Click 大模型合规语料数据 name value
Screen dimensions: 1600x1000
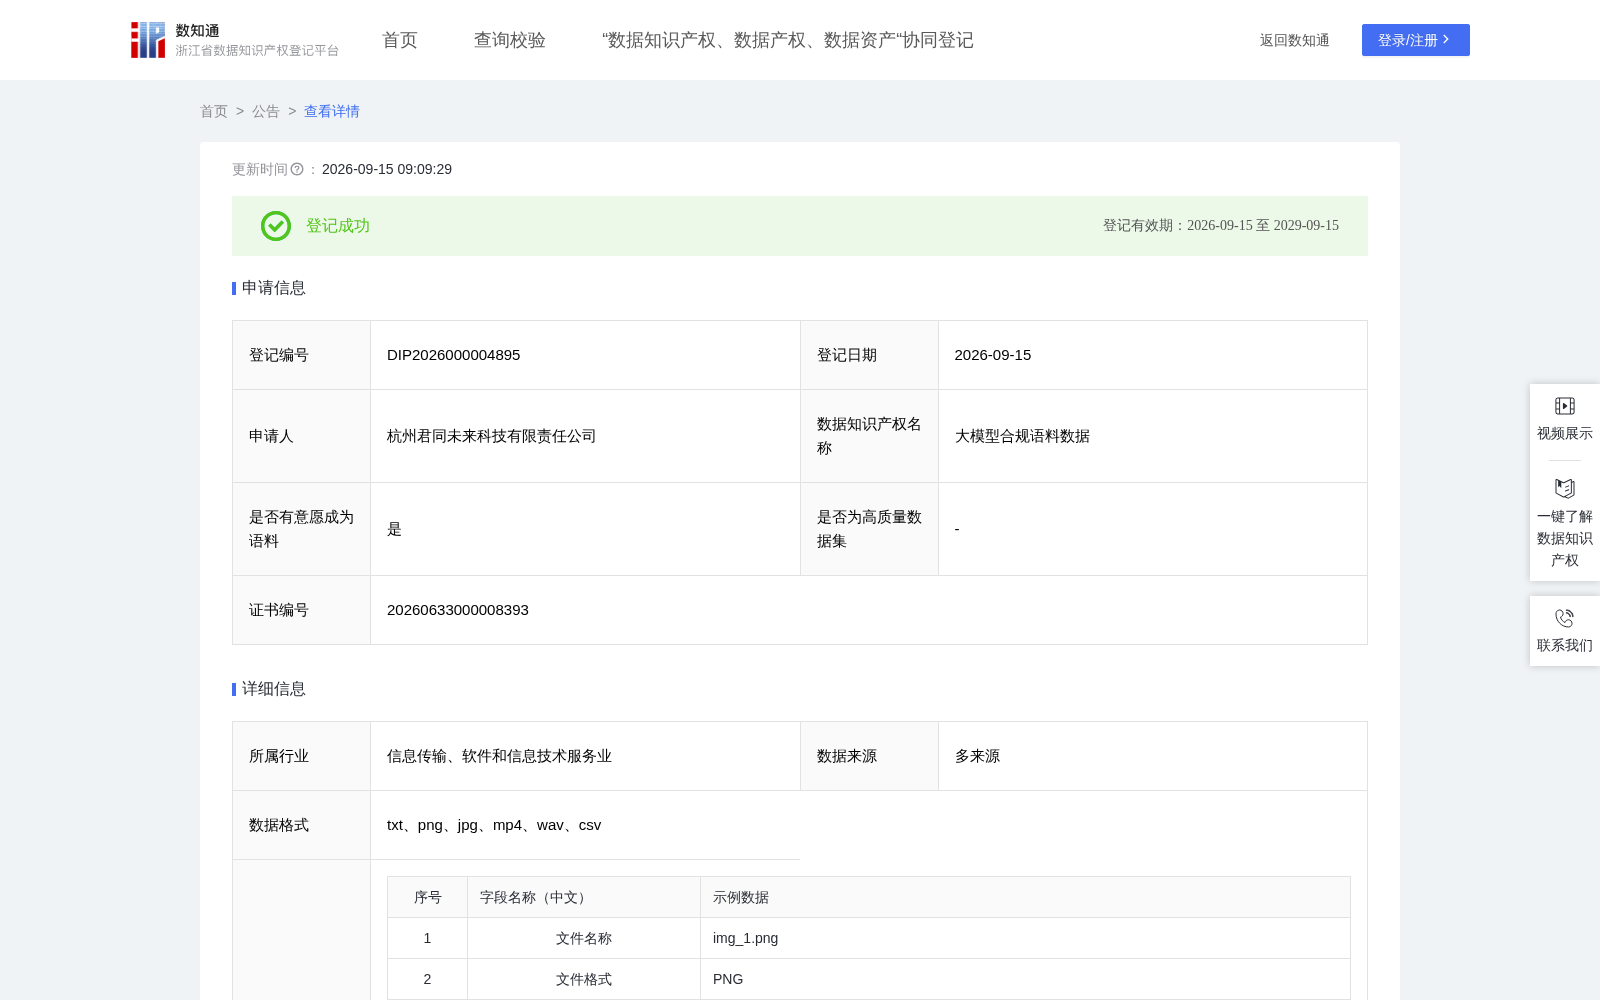pos(1022,436)
